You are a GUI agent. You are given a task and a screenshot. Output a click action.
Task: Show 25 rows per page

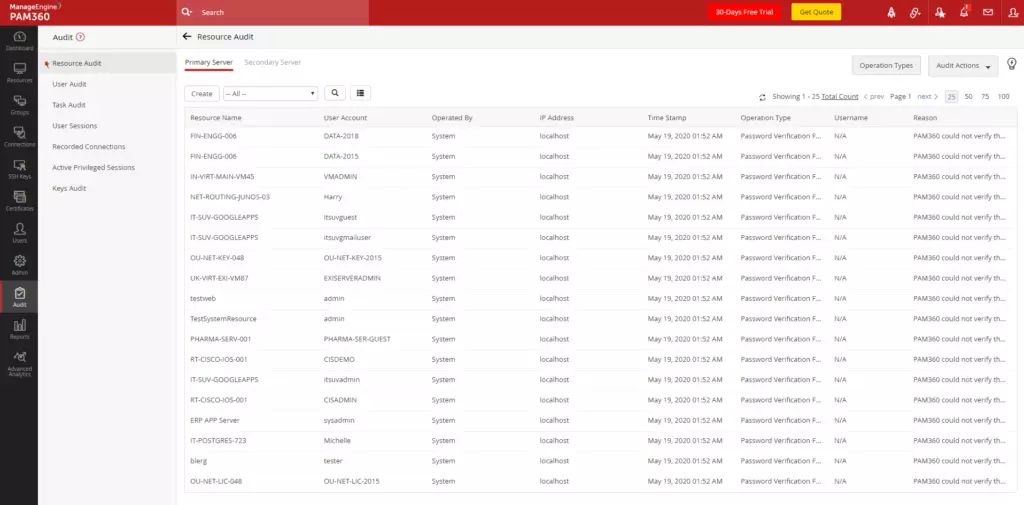(x=952, y=97)
